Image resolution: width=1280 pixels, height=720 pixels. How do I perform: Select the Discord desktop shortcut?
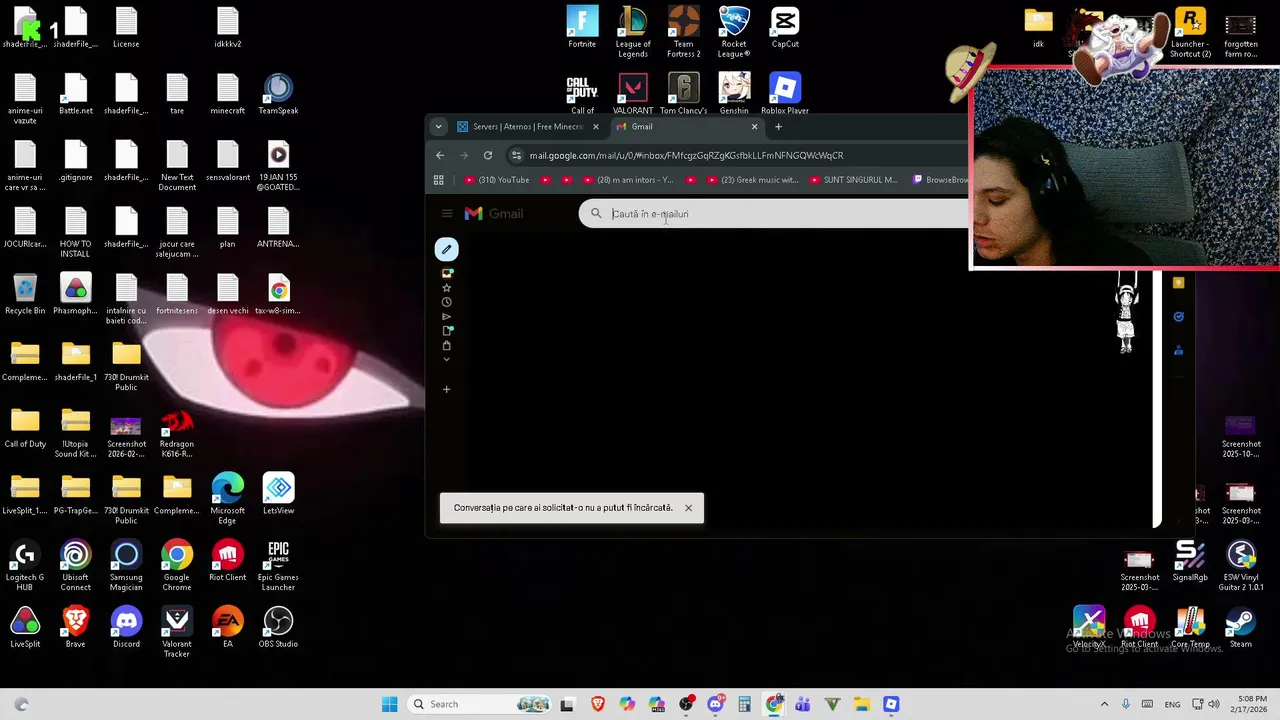click(126, 627)
